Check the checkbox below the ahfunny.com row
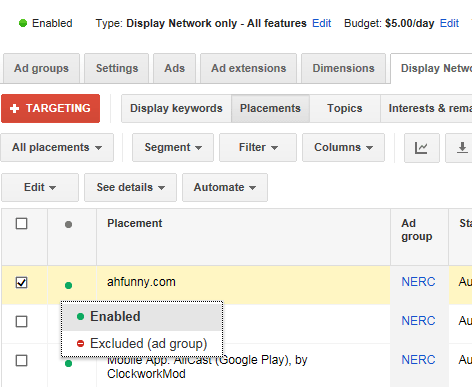Image resolution: width=472 pixels, height=387 pixels. [22, 322]
